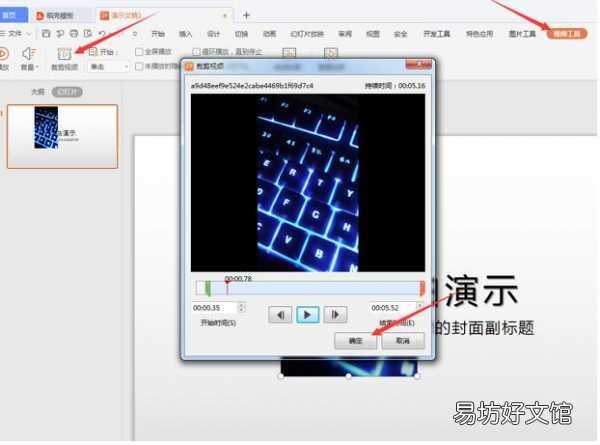Open the View (视图) ribbon tab

pos(373,34)
